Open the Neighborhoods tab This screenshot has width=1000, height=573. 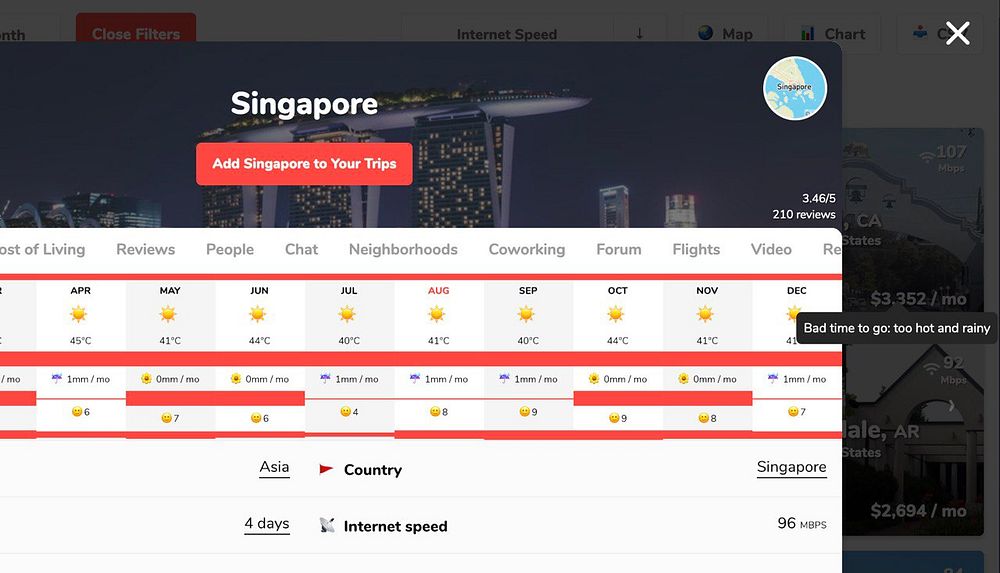point(403,249)
